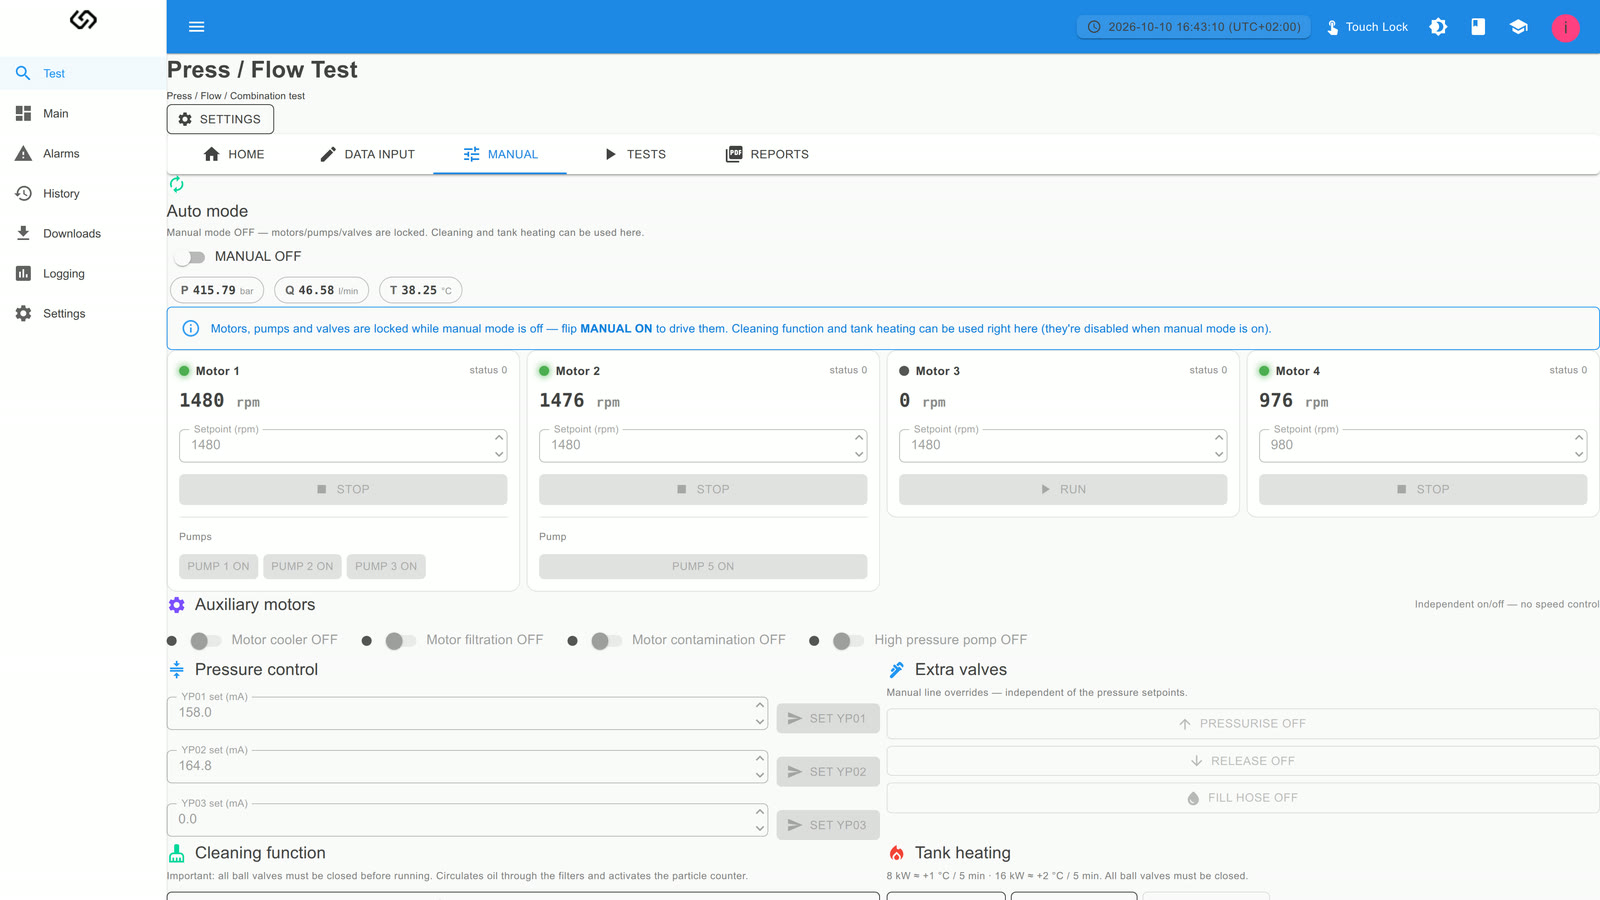Decrease Motor 4 setpoint with down arrow
Screen dimensions: 1600x900
[x=1579, y=454]
